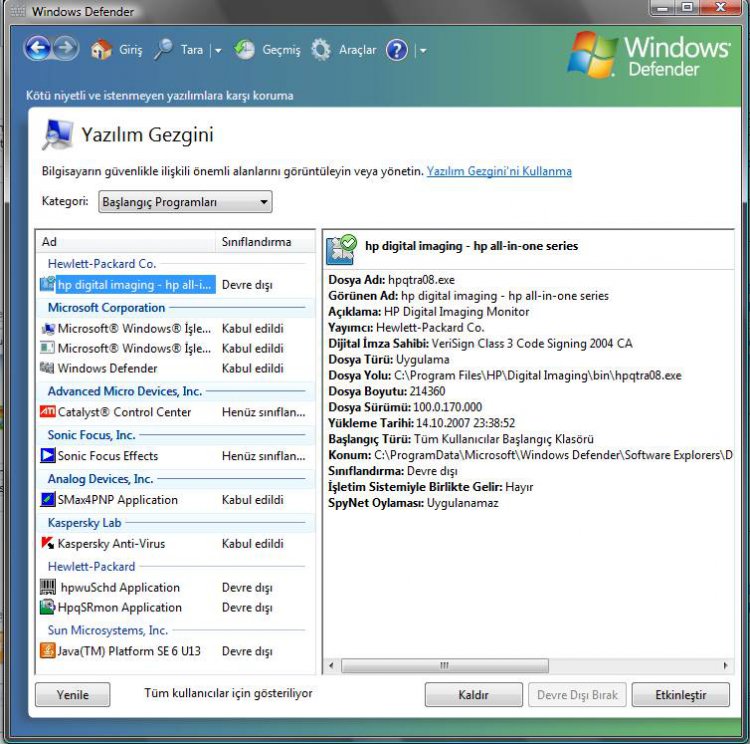Select the Kaspersky Anti-Virus entry
The width and height of the screenshot is (750, 744).
pos(111,544)
